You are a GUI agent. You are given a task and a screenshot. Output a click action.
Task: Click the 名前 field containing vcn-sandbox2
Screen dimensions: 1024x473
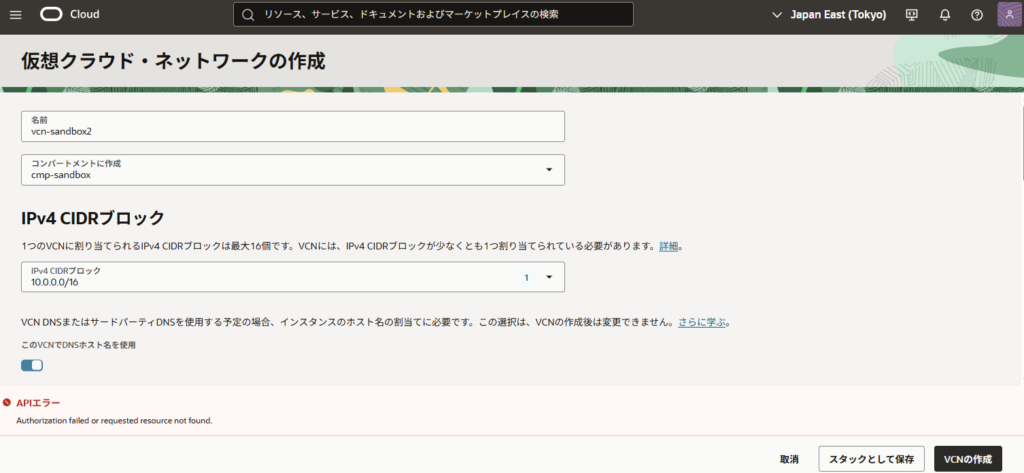[x=293, y=125]
